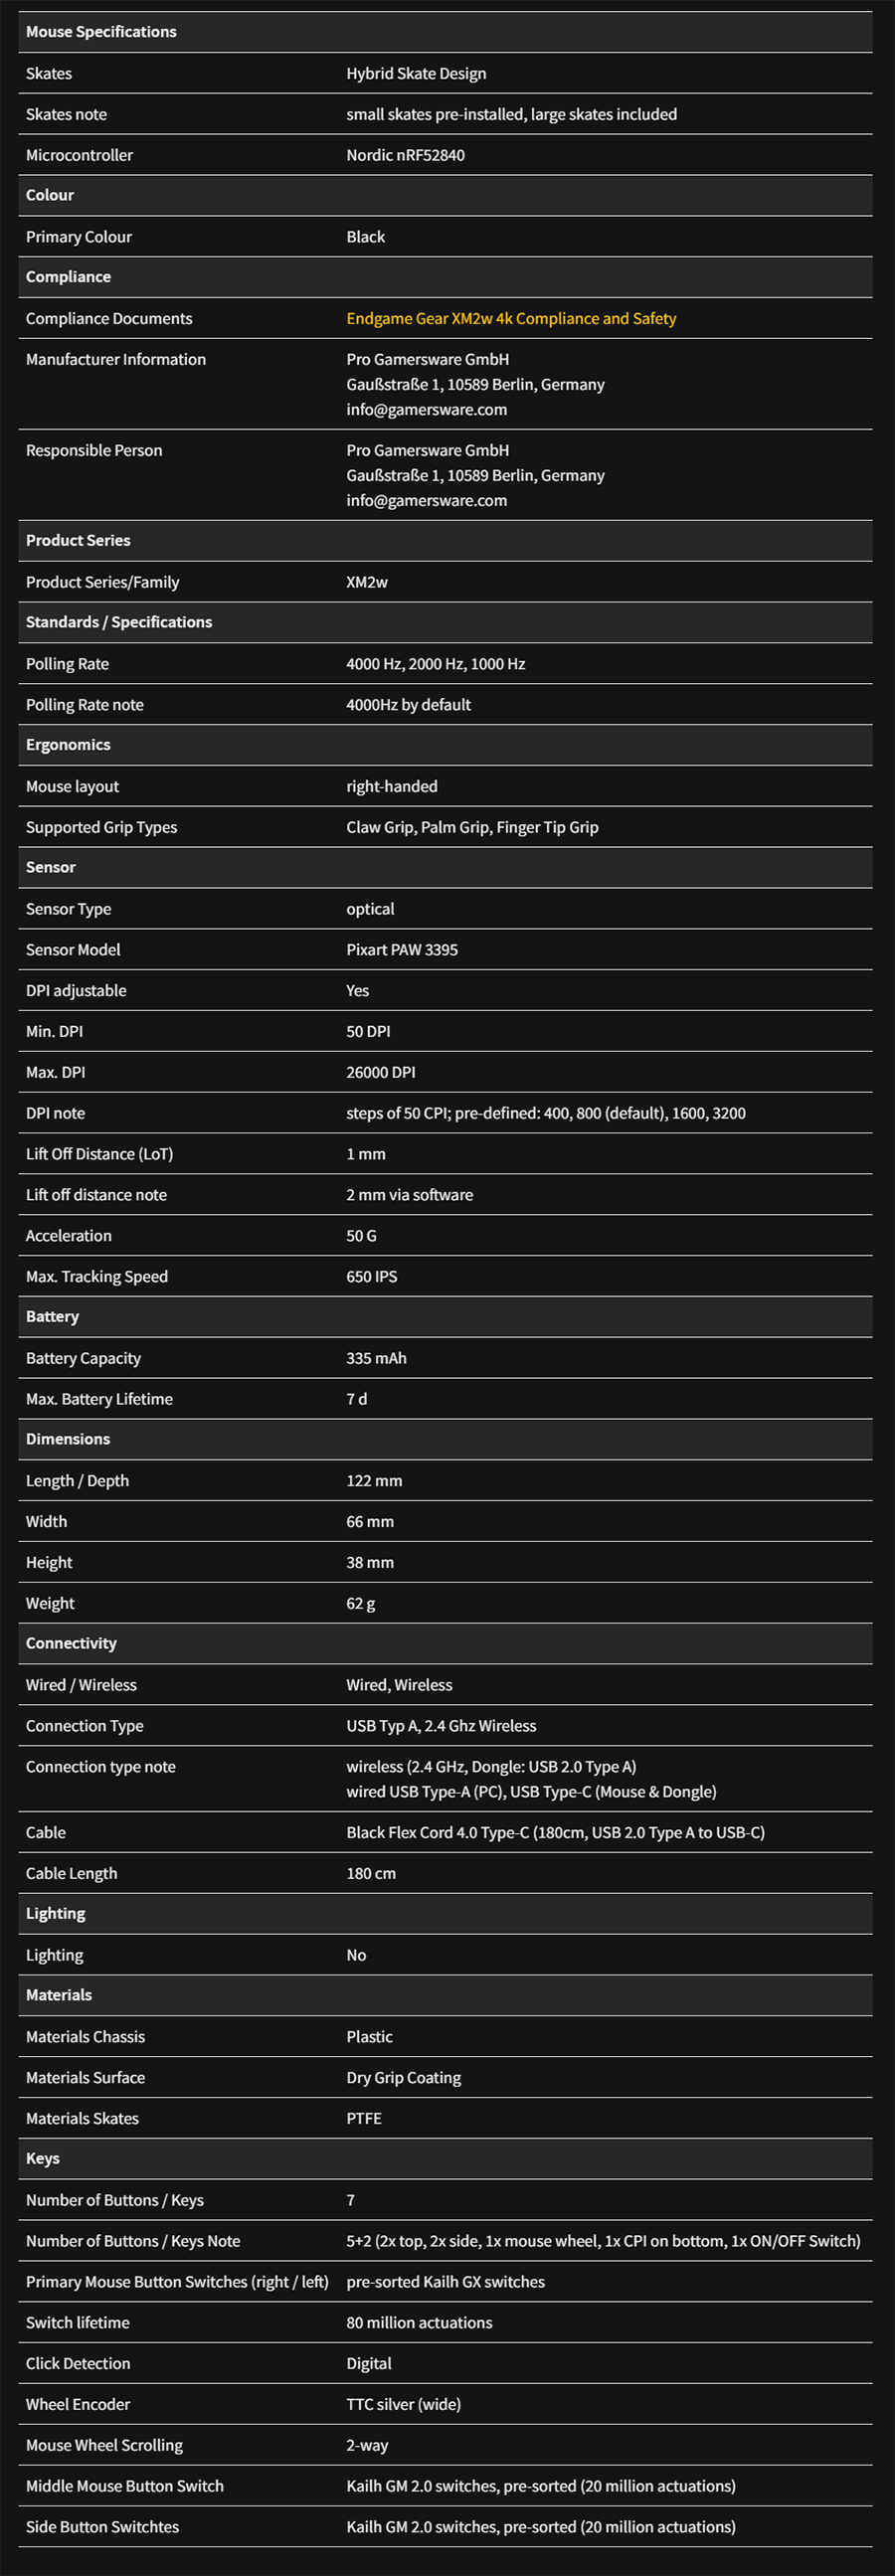
Task: Click the Nordic nRF52840 microcontroller value
Action: click(405, 155)
